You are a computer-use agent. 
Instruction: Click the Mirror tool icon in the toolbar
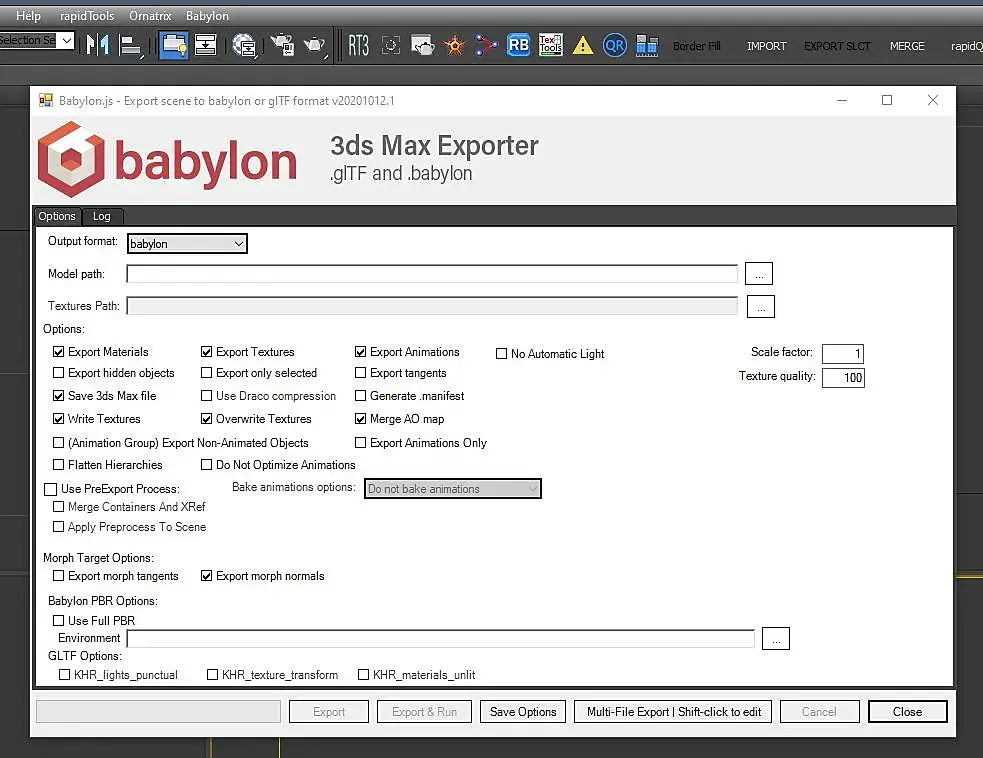[x=97, y=45]
